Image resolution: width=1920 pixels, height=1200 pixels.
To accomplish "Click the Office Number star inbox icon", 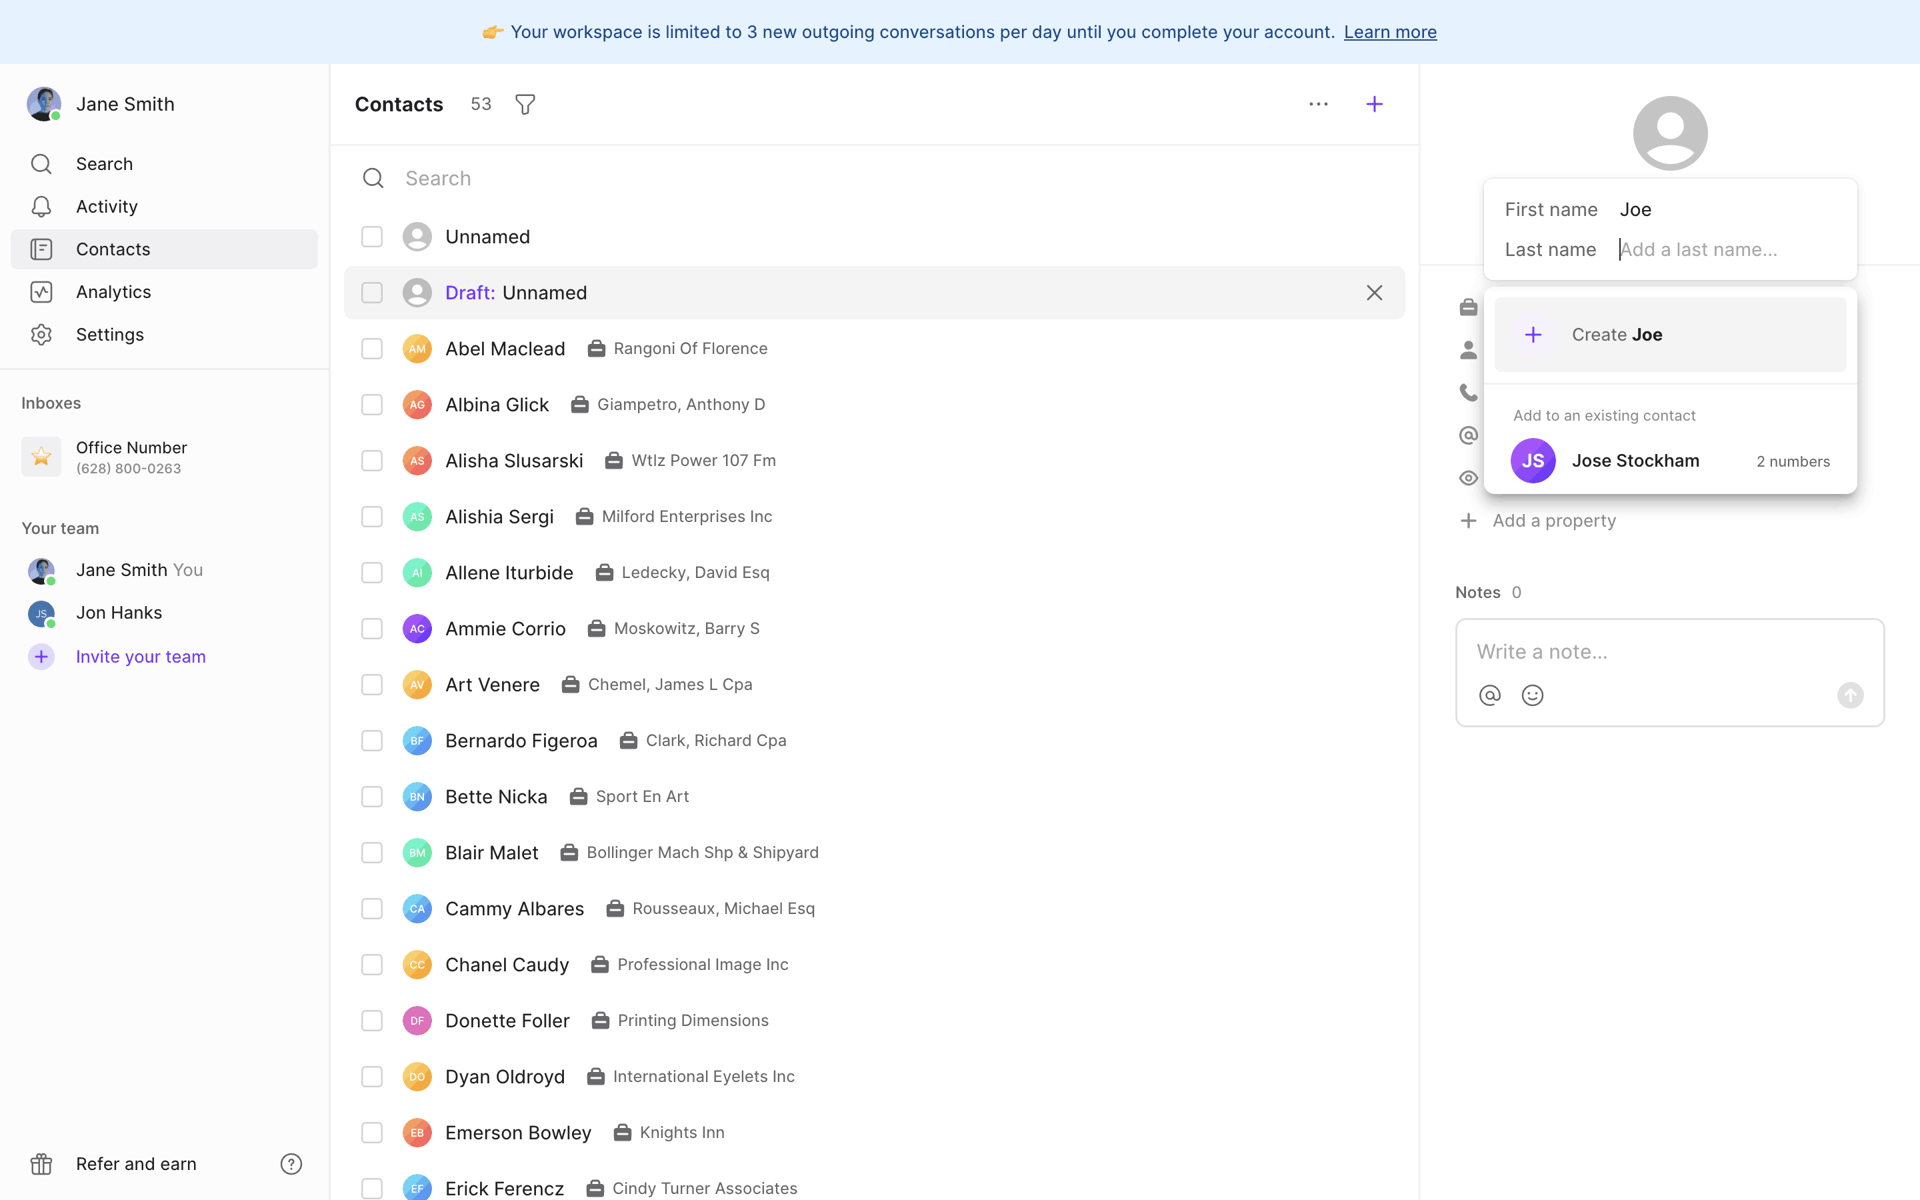I will pyautogui.click(x=41, y=457).
